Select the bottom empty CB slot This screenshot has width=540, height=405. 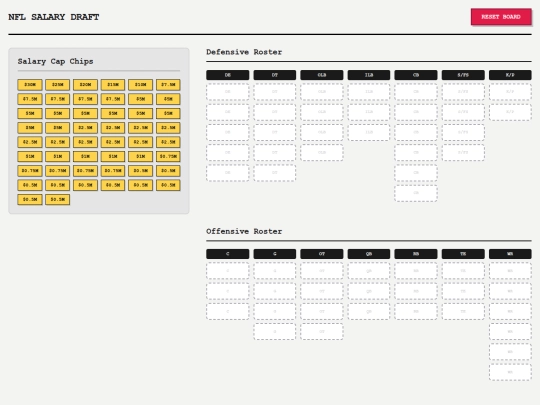click(x=416, y=193)
